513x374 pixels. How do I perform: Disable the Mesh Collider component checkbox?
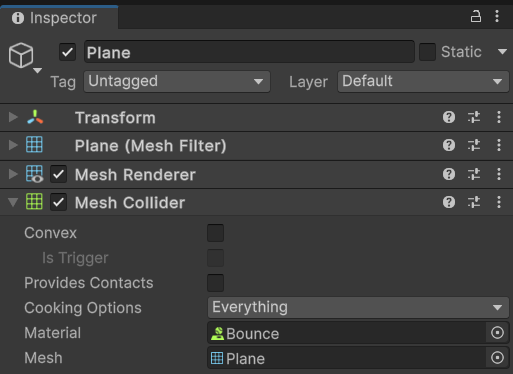(x=58, y=202)
